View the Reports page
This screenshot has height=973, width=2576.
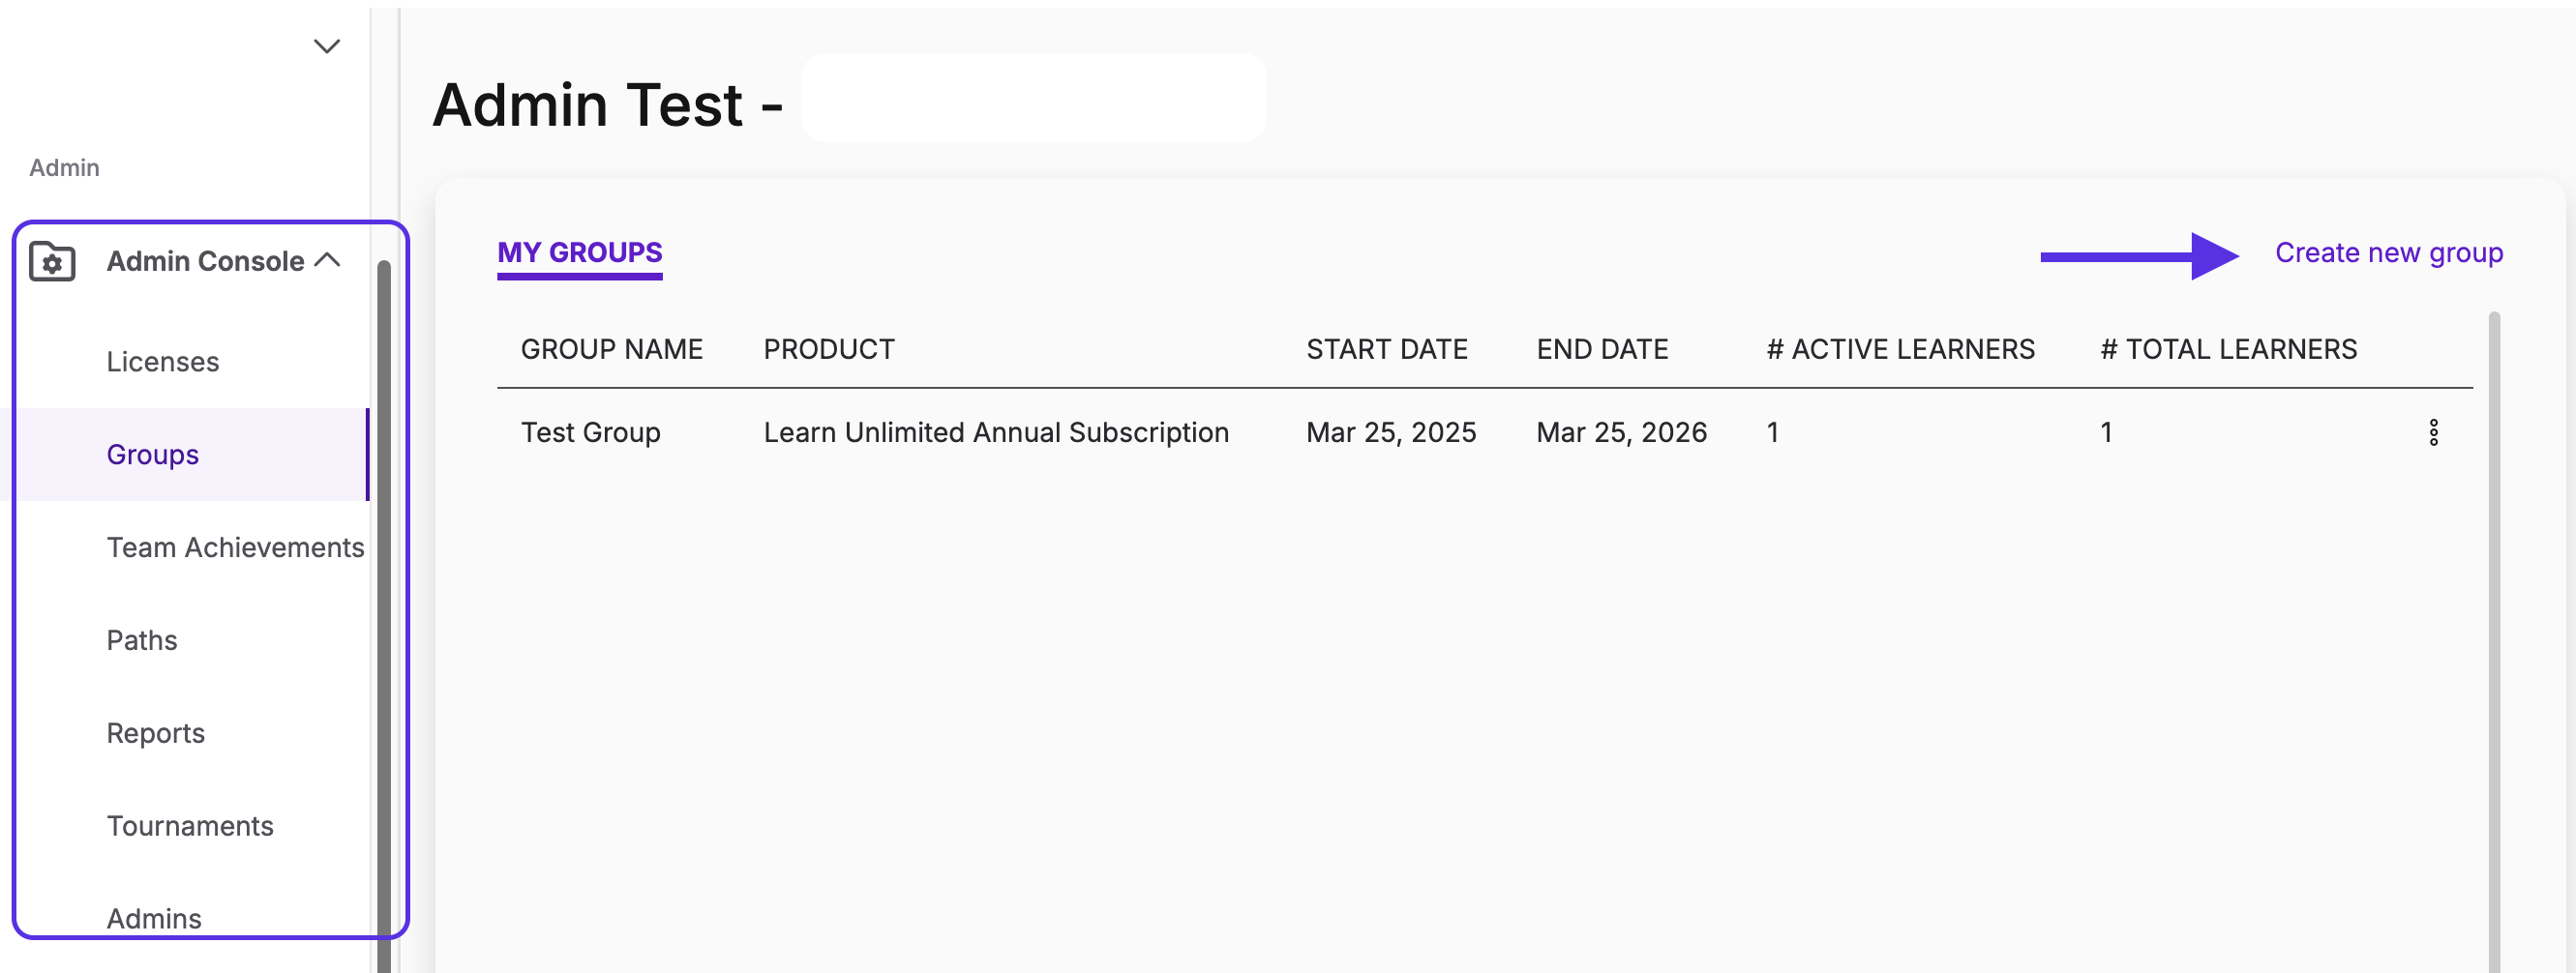tap(155, 734)
